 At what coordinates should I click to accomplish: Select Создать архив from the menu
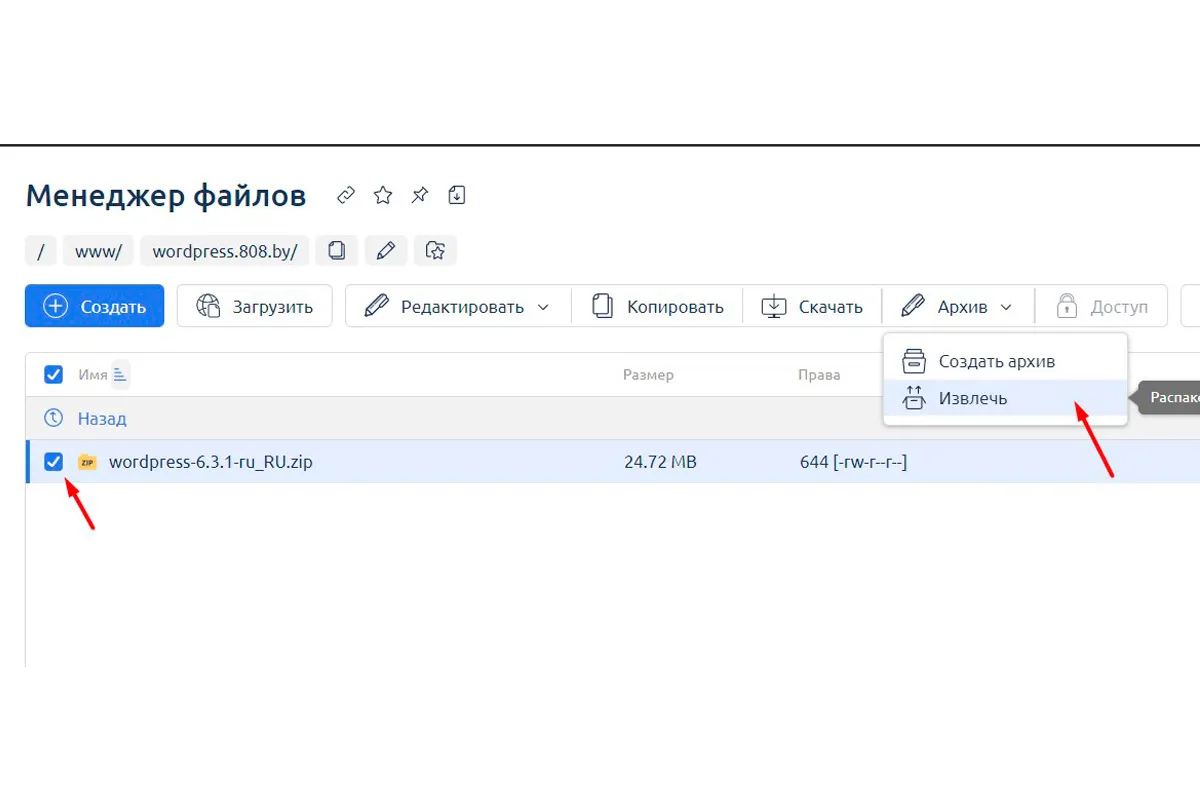click(996, 361)
